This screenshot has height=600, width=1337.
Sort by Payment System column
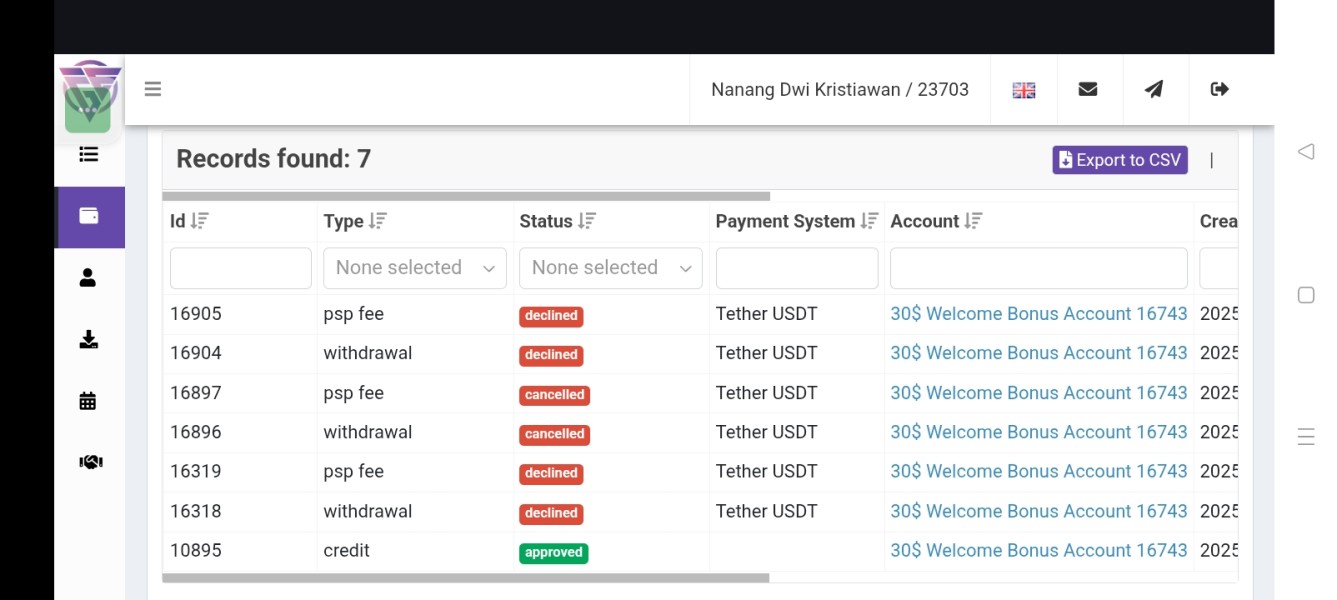(869, 221)
